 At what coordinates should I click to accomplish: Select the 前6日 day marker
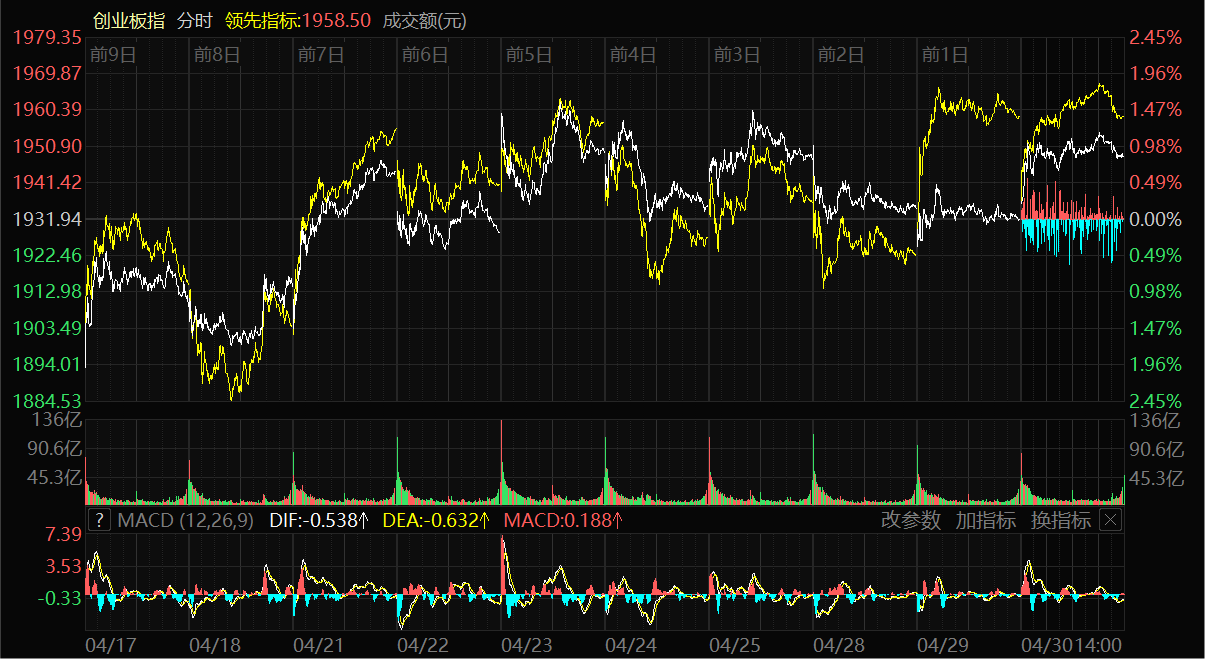tap(424, 54)
